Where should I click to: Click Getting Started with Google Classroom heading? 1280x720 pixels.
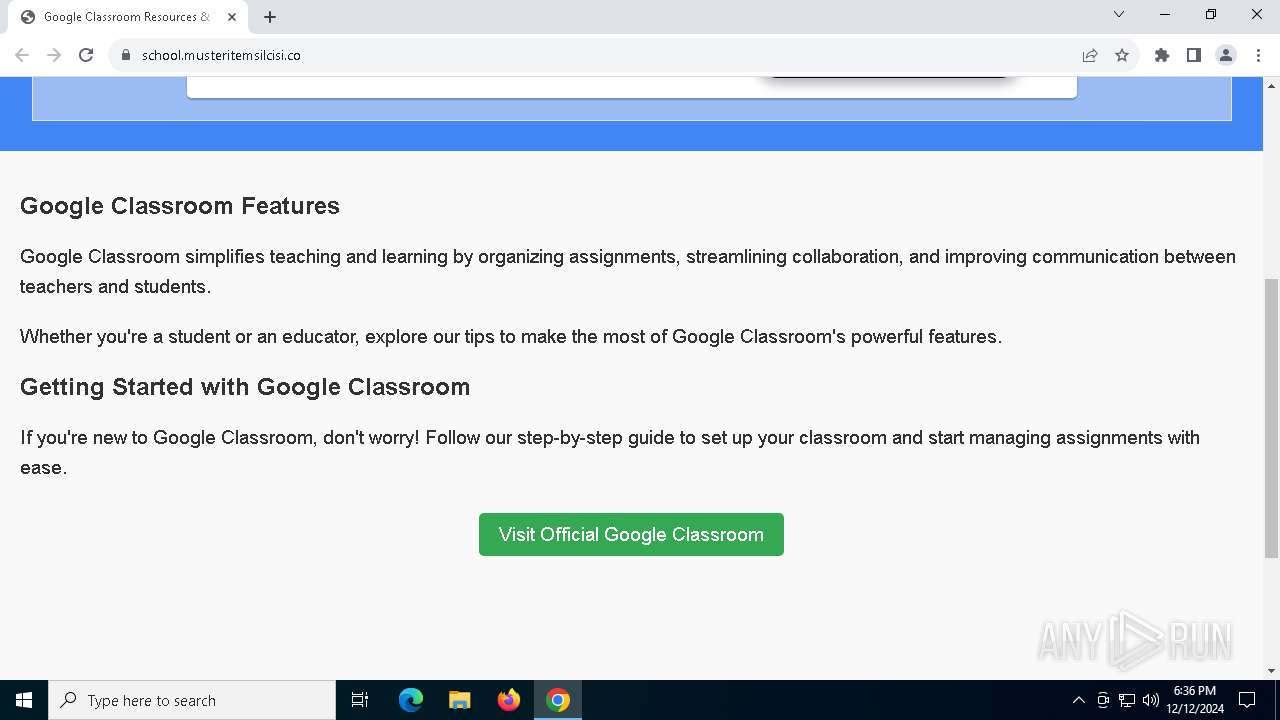tap(245, 387)
